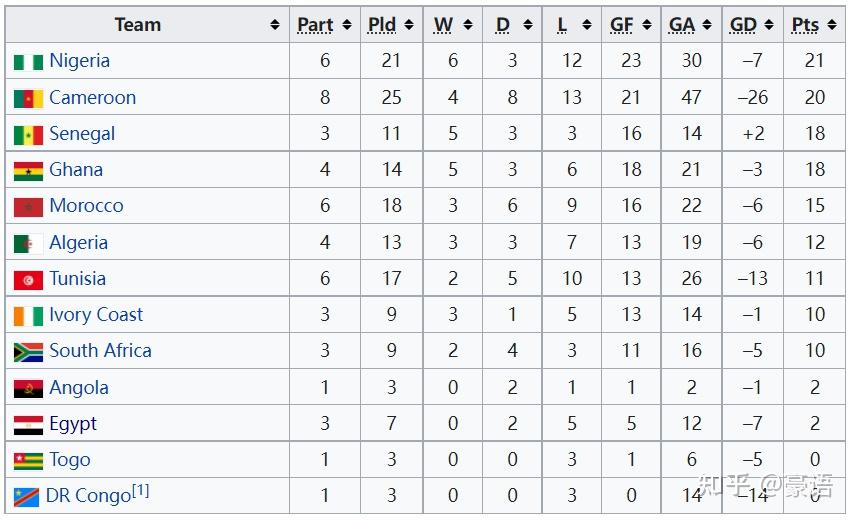Click the Tunisia flag icon
This screenshot has height=520, width=855.
pos(28,280)
